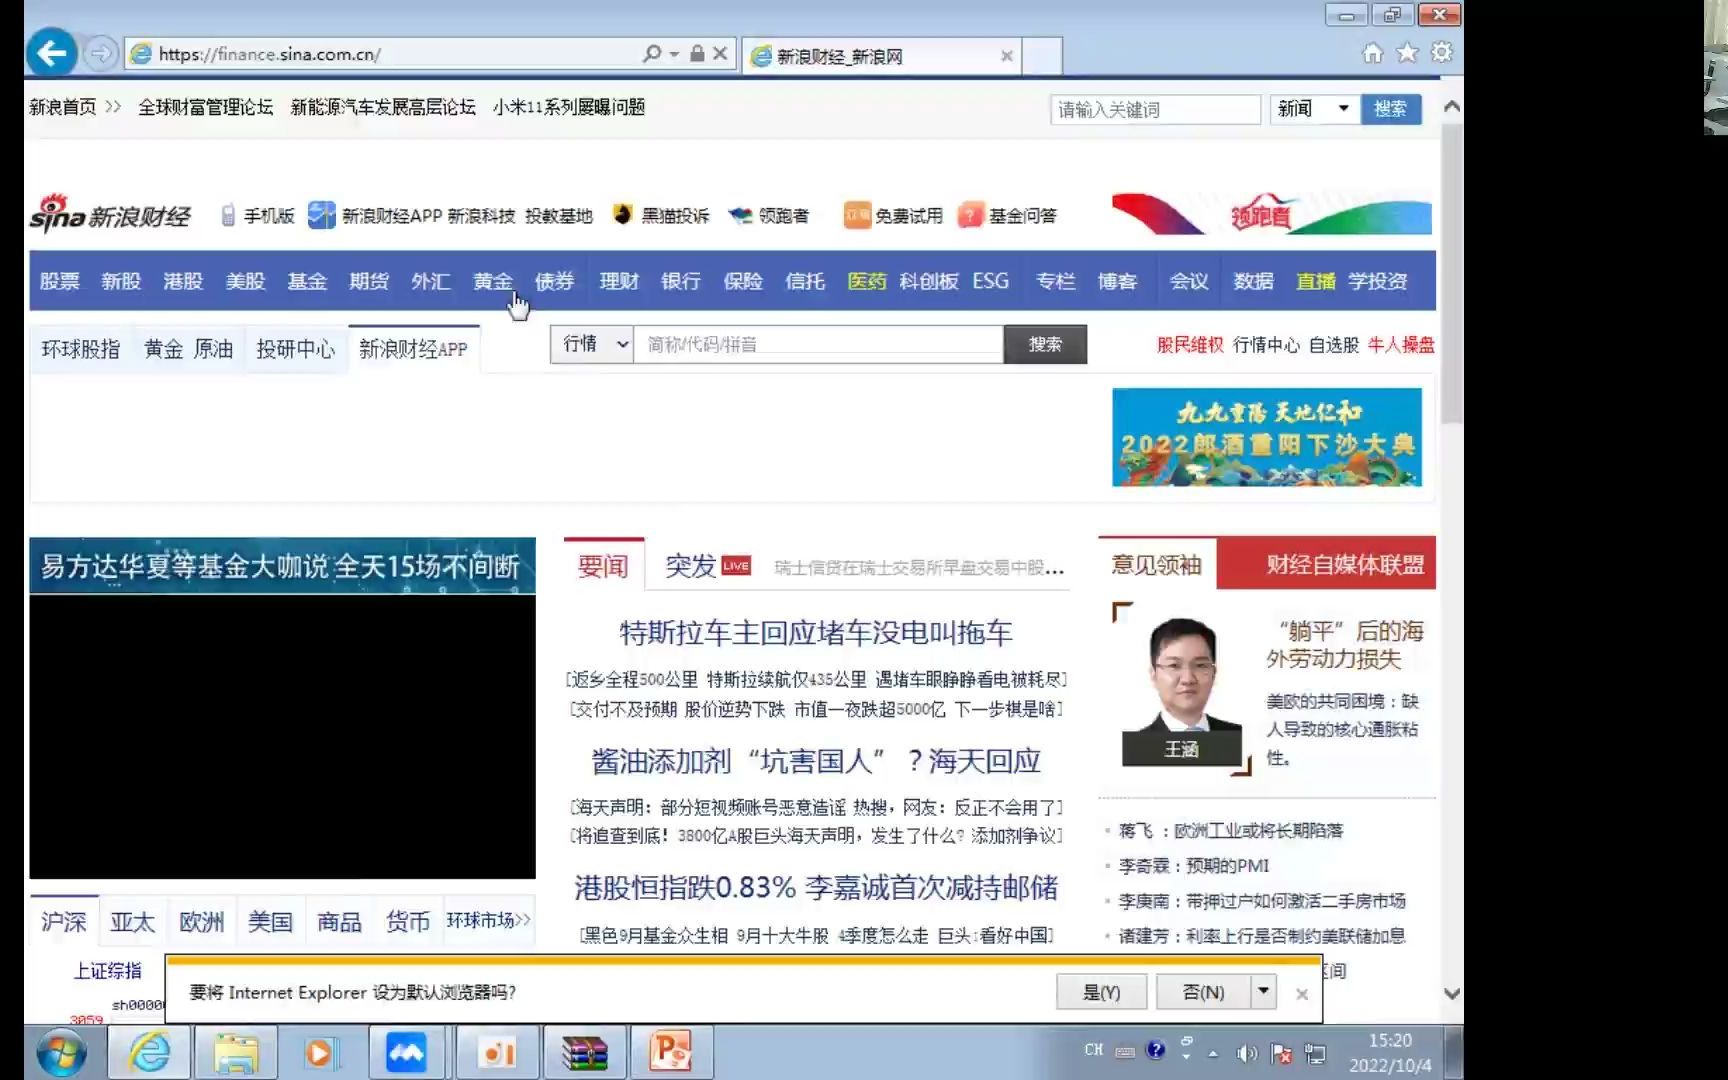Click the 2022郎酒重阳下沙大典 banner ad
Screen dimensions: 1728x1080
tap(1267, 437)
